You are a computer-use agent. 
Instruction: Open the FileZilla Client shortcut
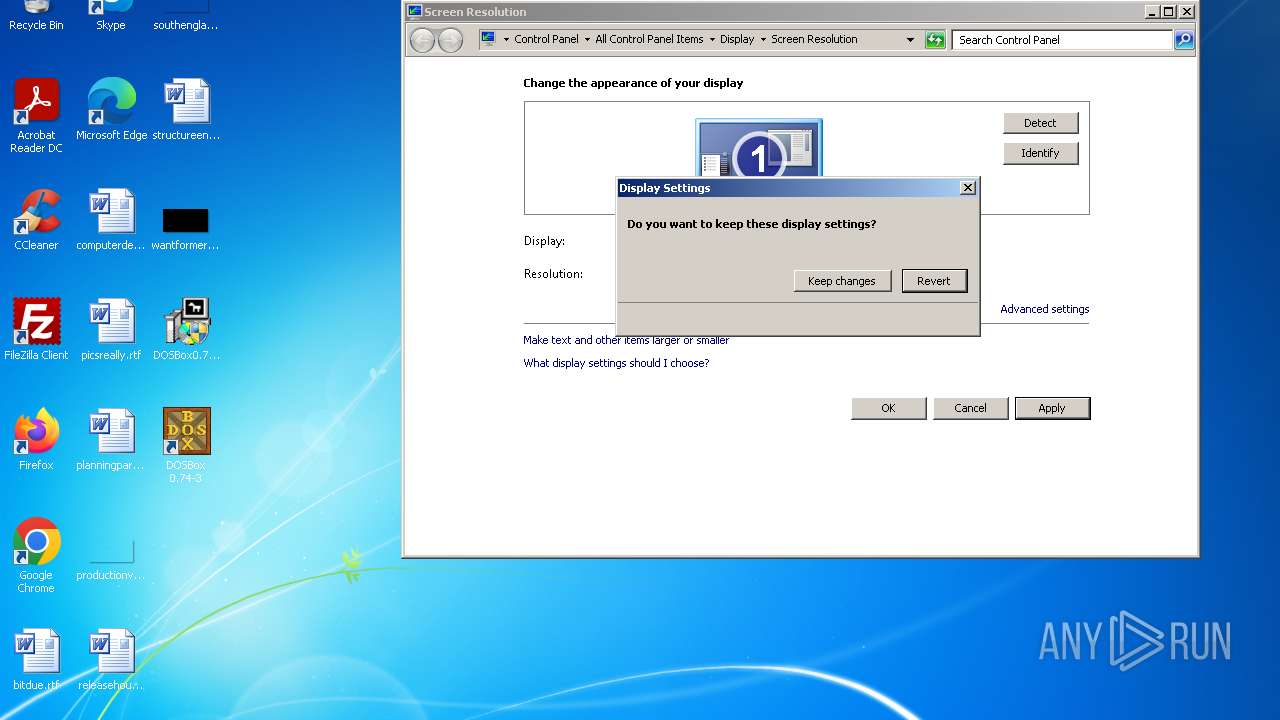pyautogui.click(x=36, y=329)
